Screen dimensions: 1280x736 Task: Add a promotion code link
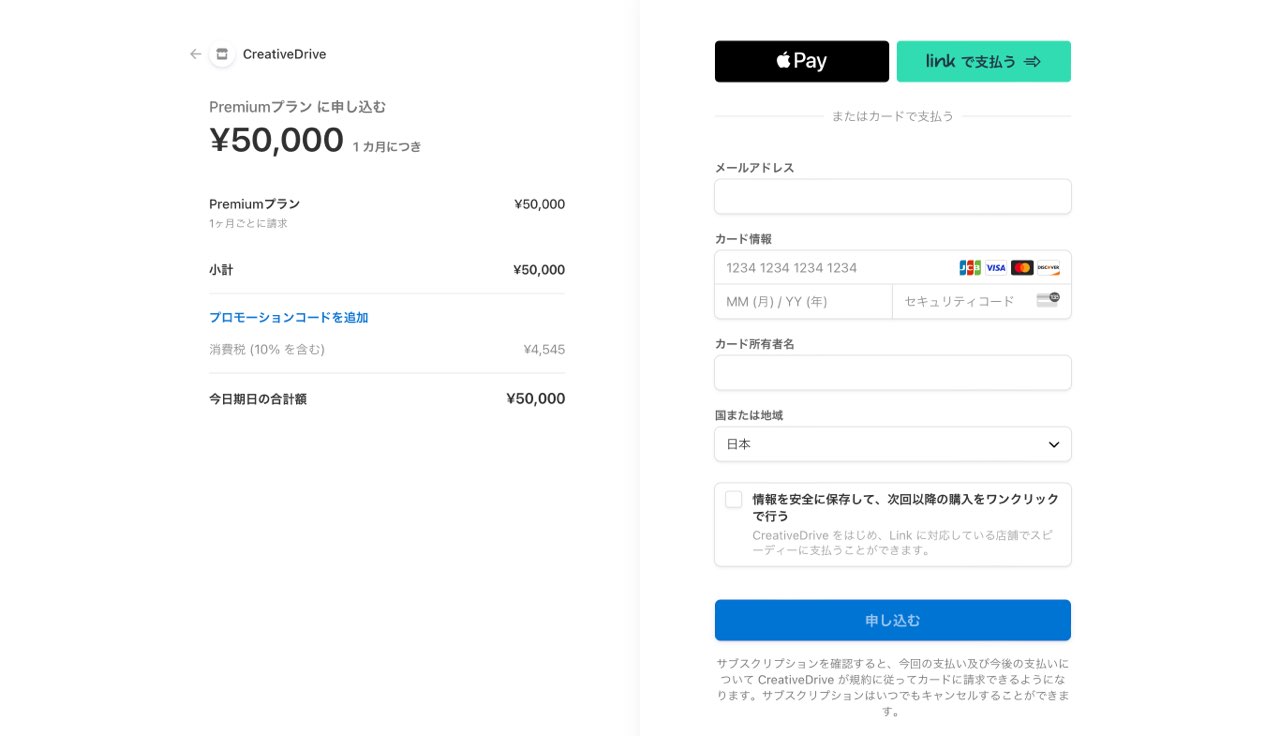click(288, 317)
